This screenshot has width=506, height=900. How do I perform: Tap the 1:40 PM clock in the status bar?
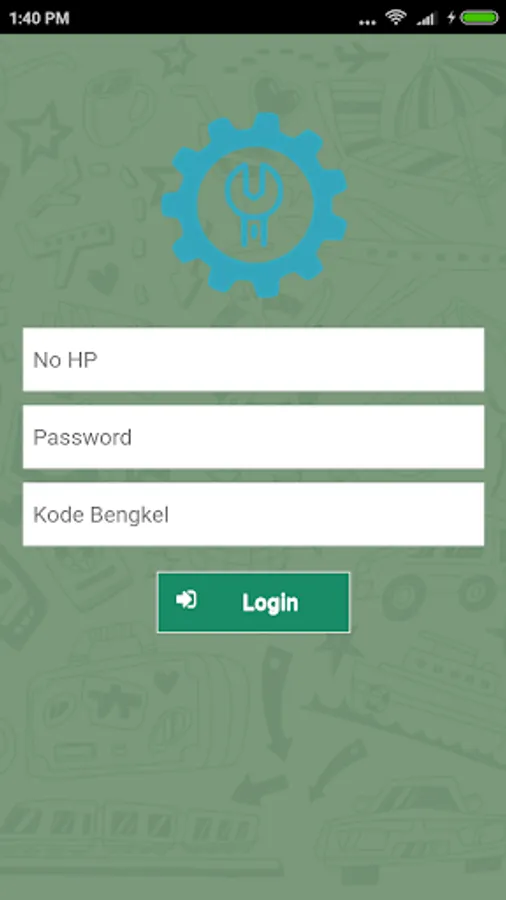(x=39, y=18)
